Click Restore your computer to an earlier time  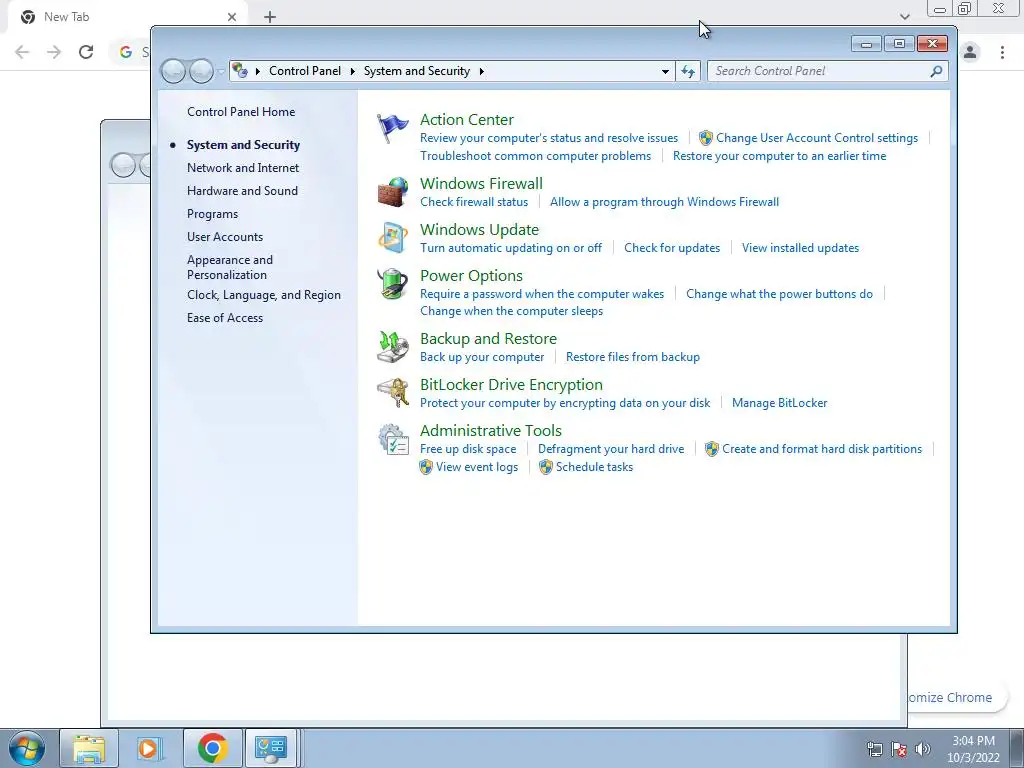click(779, 156)
